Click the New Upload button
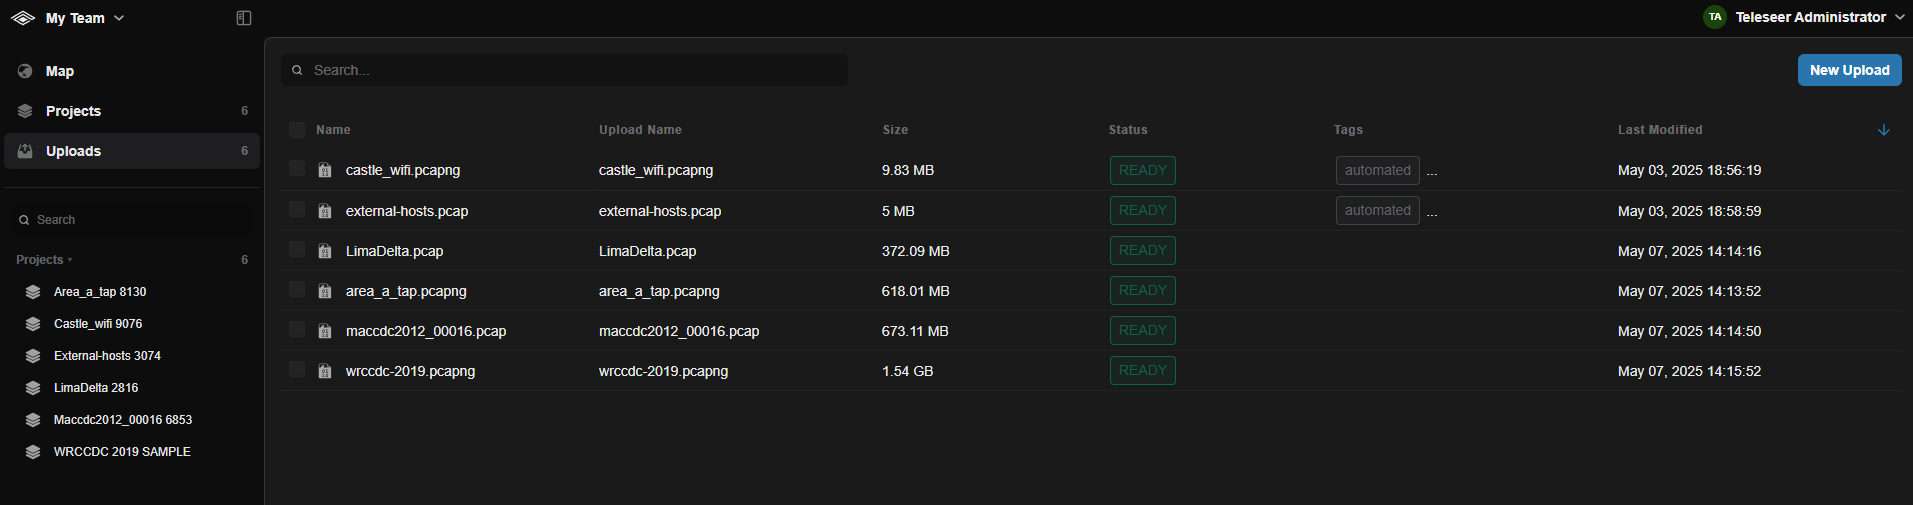Image resolution: width=1913 pixels, height=505 pixels. [1849, 70]
